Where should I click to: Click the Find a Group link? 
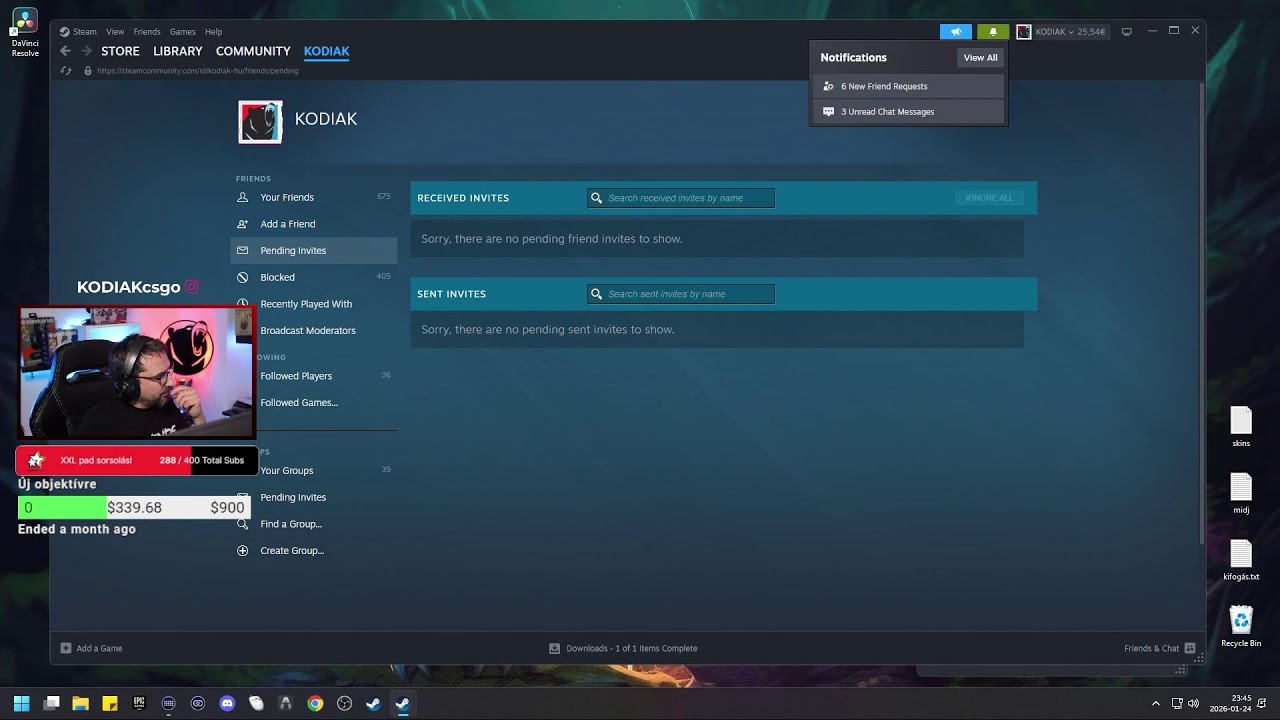coord(291,524)
